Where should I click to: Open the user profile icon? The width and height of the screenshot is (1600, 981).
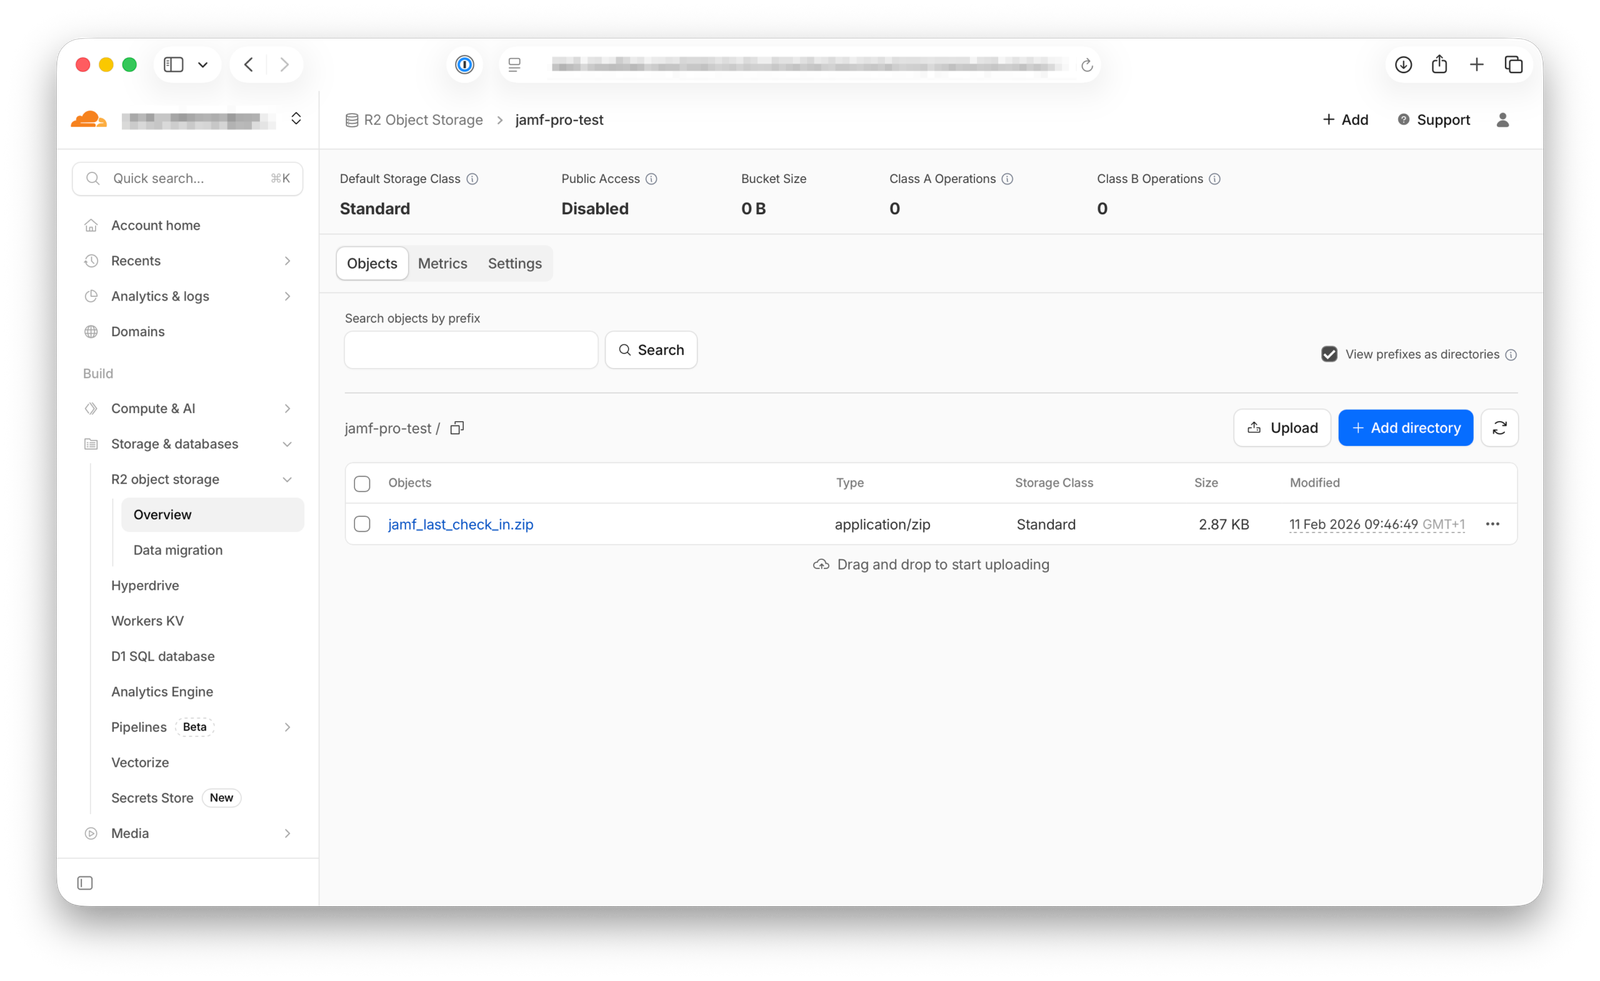1502,120
